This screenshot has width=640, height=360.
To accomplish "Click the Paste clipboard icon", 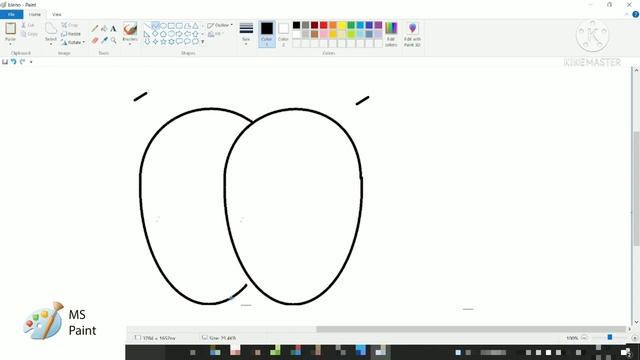I will pyautogui.click(x=11, y=29).
